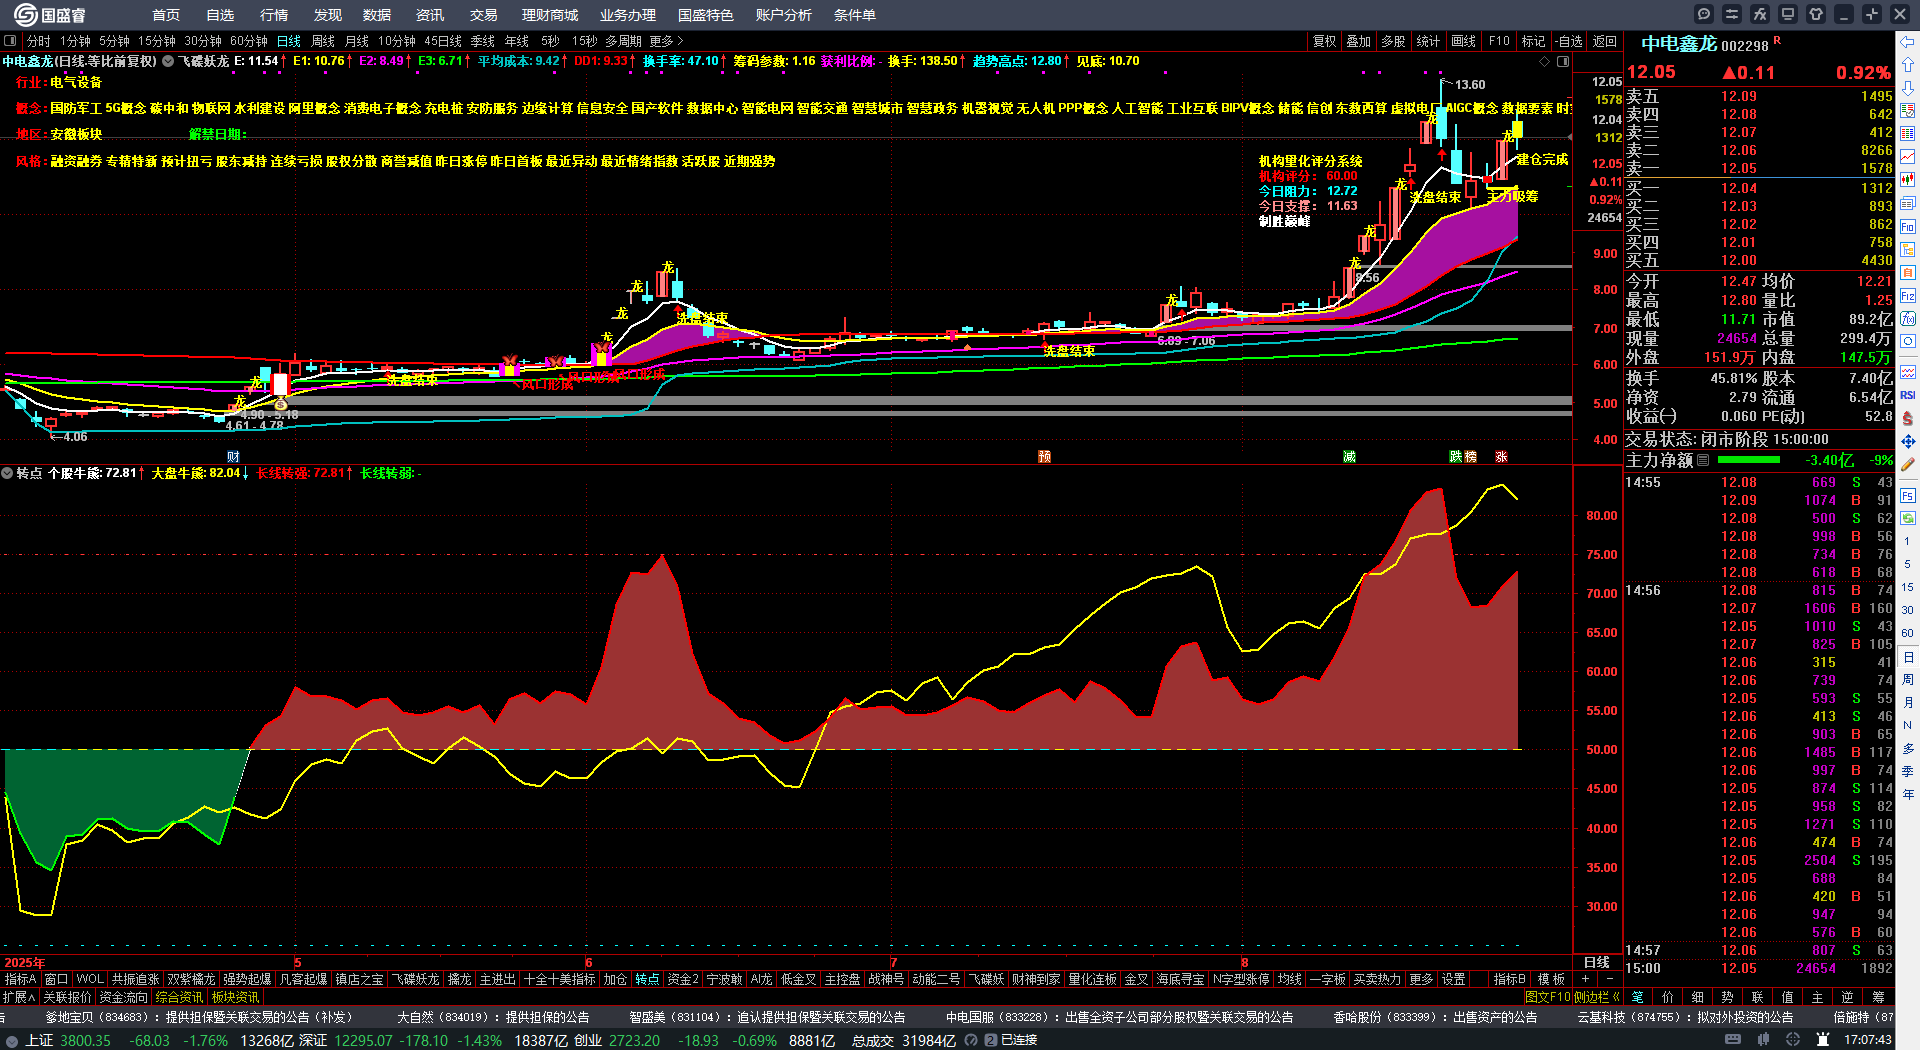The width and height of the screenshot is (1920, 1050).
Task: Toggle the side panel icon next to diamond
Action: point(1563,61)
